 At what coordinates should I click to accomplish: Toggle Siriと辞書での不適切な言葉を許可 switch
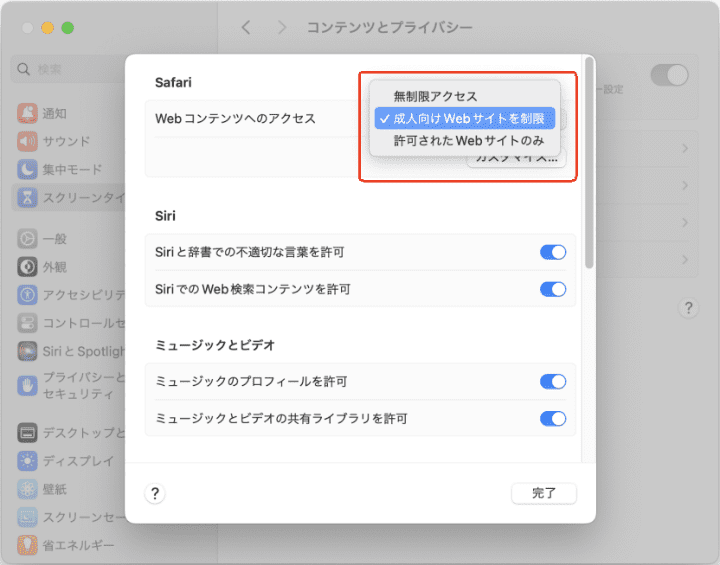pyautogui.click(x=553, y=252)
